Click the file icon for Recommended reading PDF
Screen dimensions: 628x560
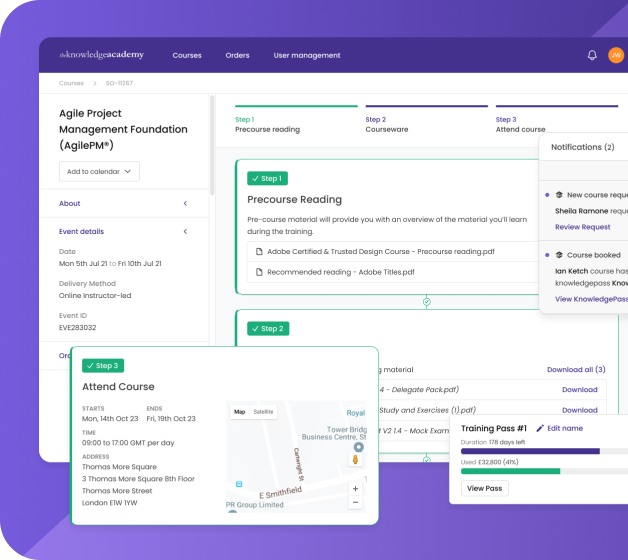tap(259, 271)
